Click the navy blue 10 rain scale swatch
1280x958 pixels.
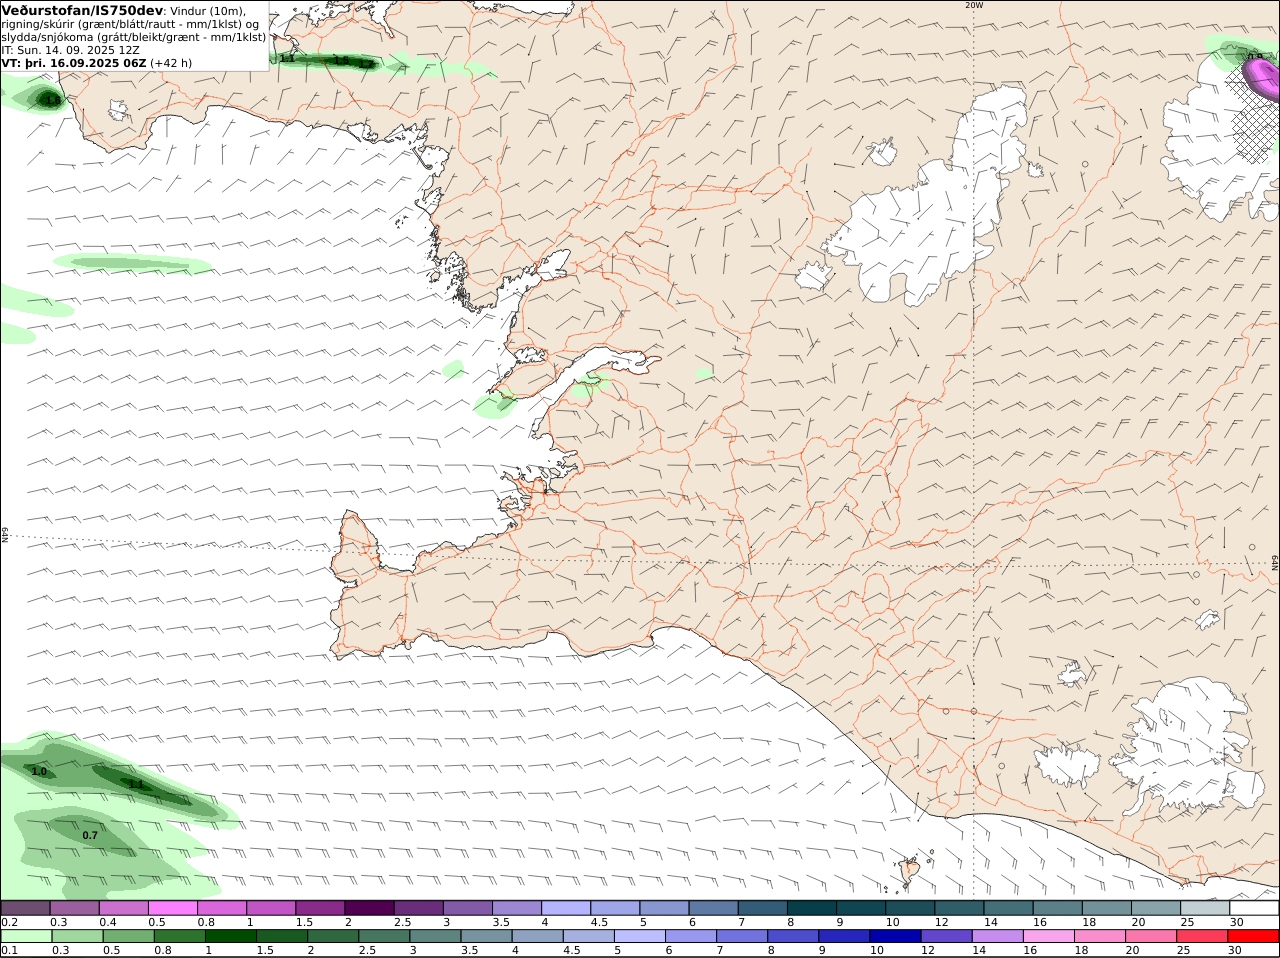(x=896, y=936)
